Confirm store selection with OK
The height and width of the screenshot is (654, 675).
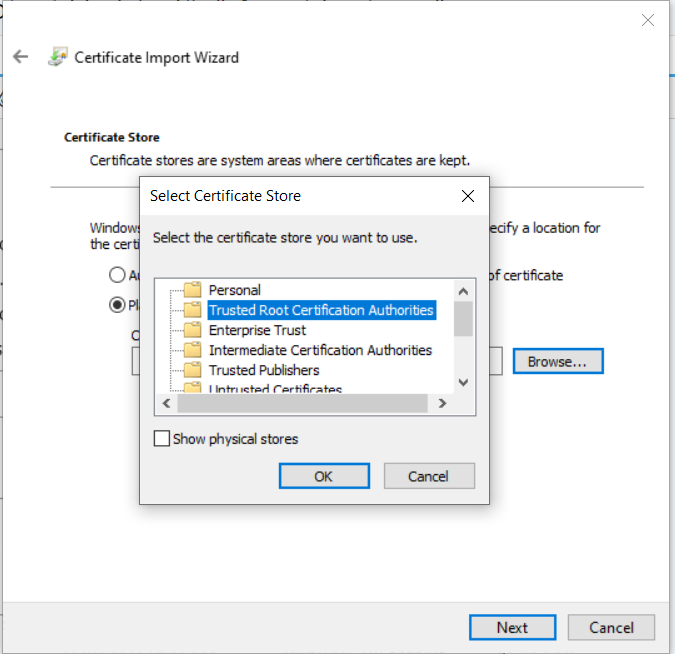click(x=324, y=476)
